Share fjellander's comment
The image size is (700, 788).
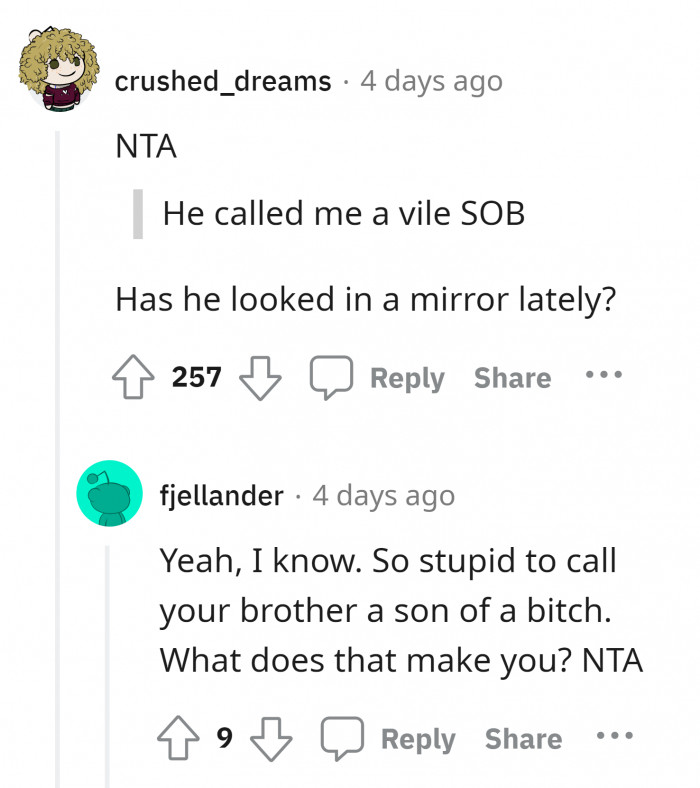pos(523,739)
